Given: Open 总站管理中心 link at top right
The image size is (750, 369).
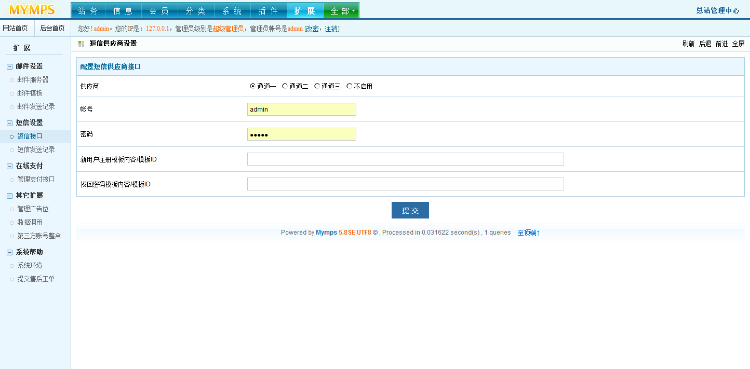Looking at the screenshot, I should [717, 10].
